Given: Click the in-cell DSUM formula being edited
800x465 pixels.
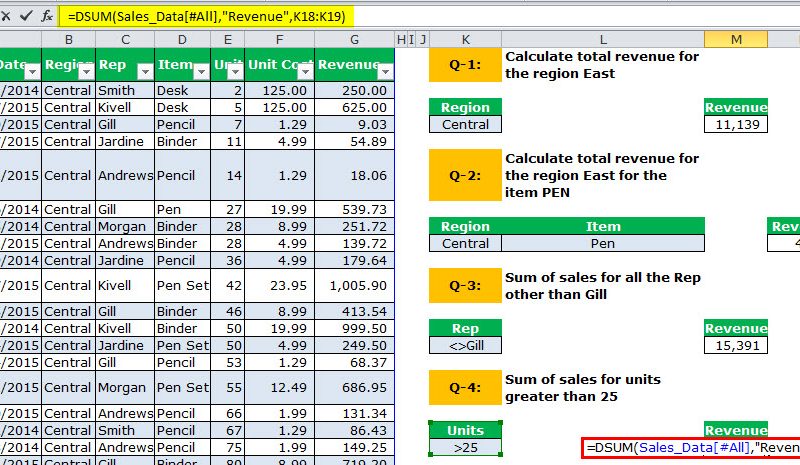Looking at the screenshot, I should [x=691, y=448].
